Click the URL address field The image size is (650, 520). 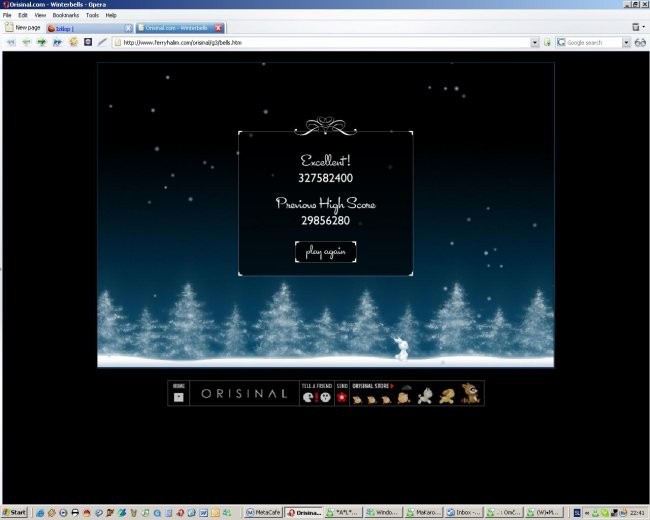point(320,43)
